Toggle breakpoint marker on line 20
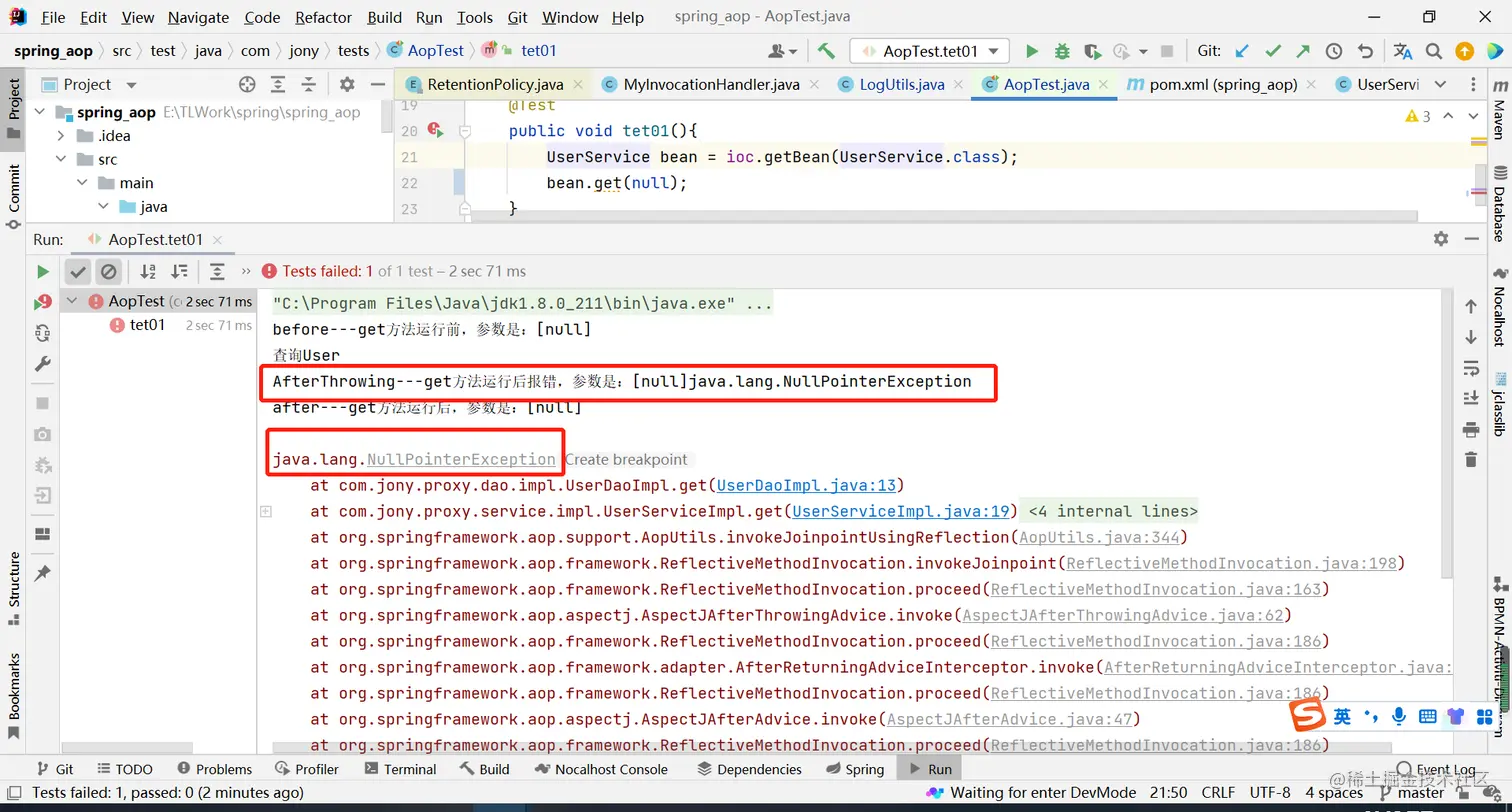Image resolution: width=1512 pixels, height=812 pixels. 434,129
